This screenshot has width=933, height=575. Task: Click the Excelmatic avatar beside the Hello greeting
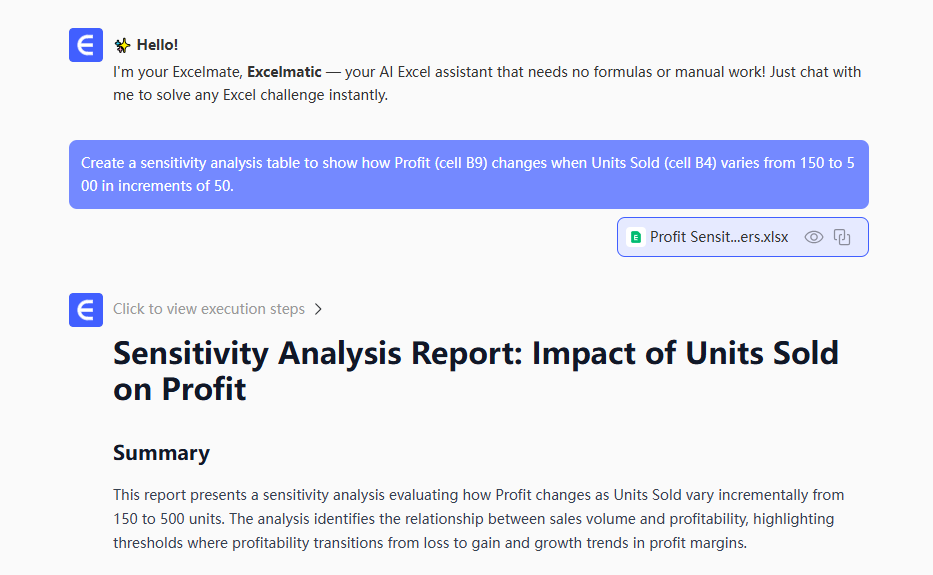[x=86, y=45]
